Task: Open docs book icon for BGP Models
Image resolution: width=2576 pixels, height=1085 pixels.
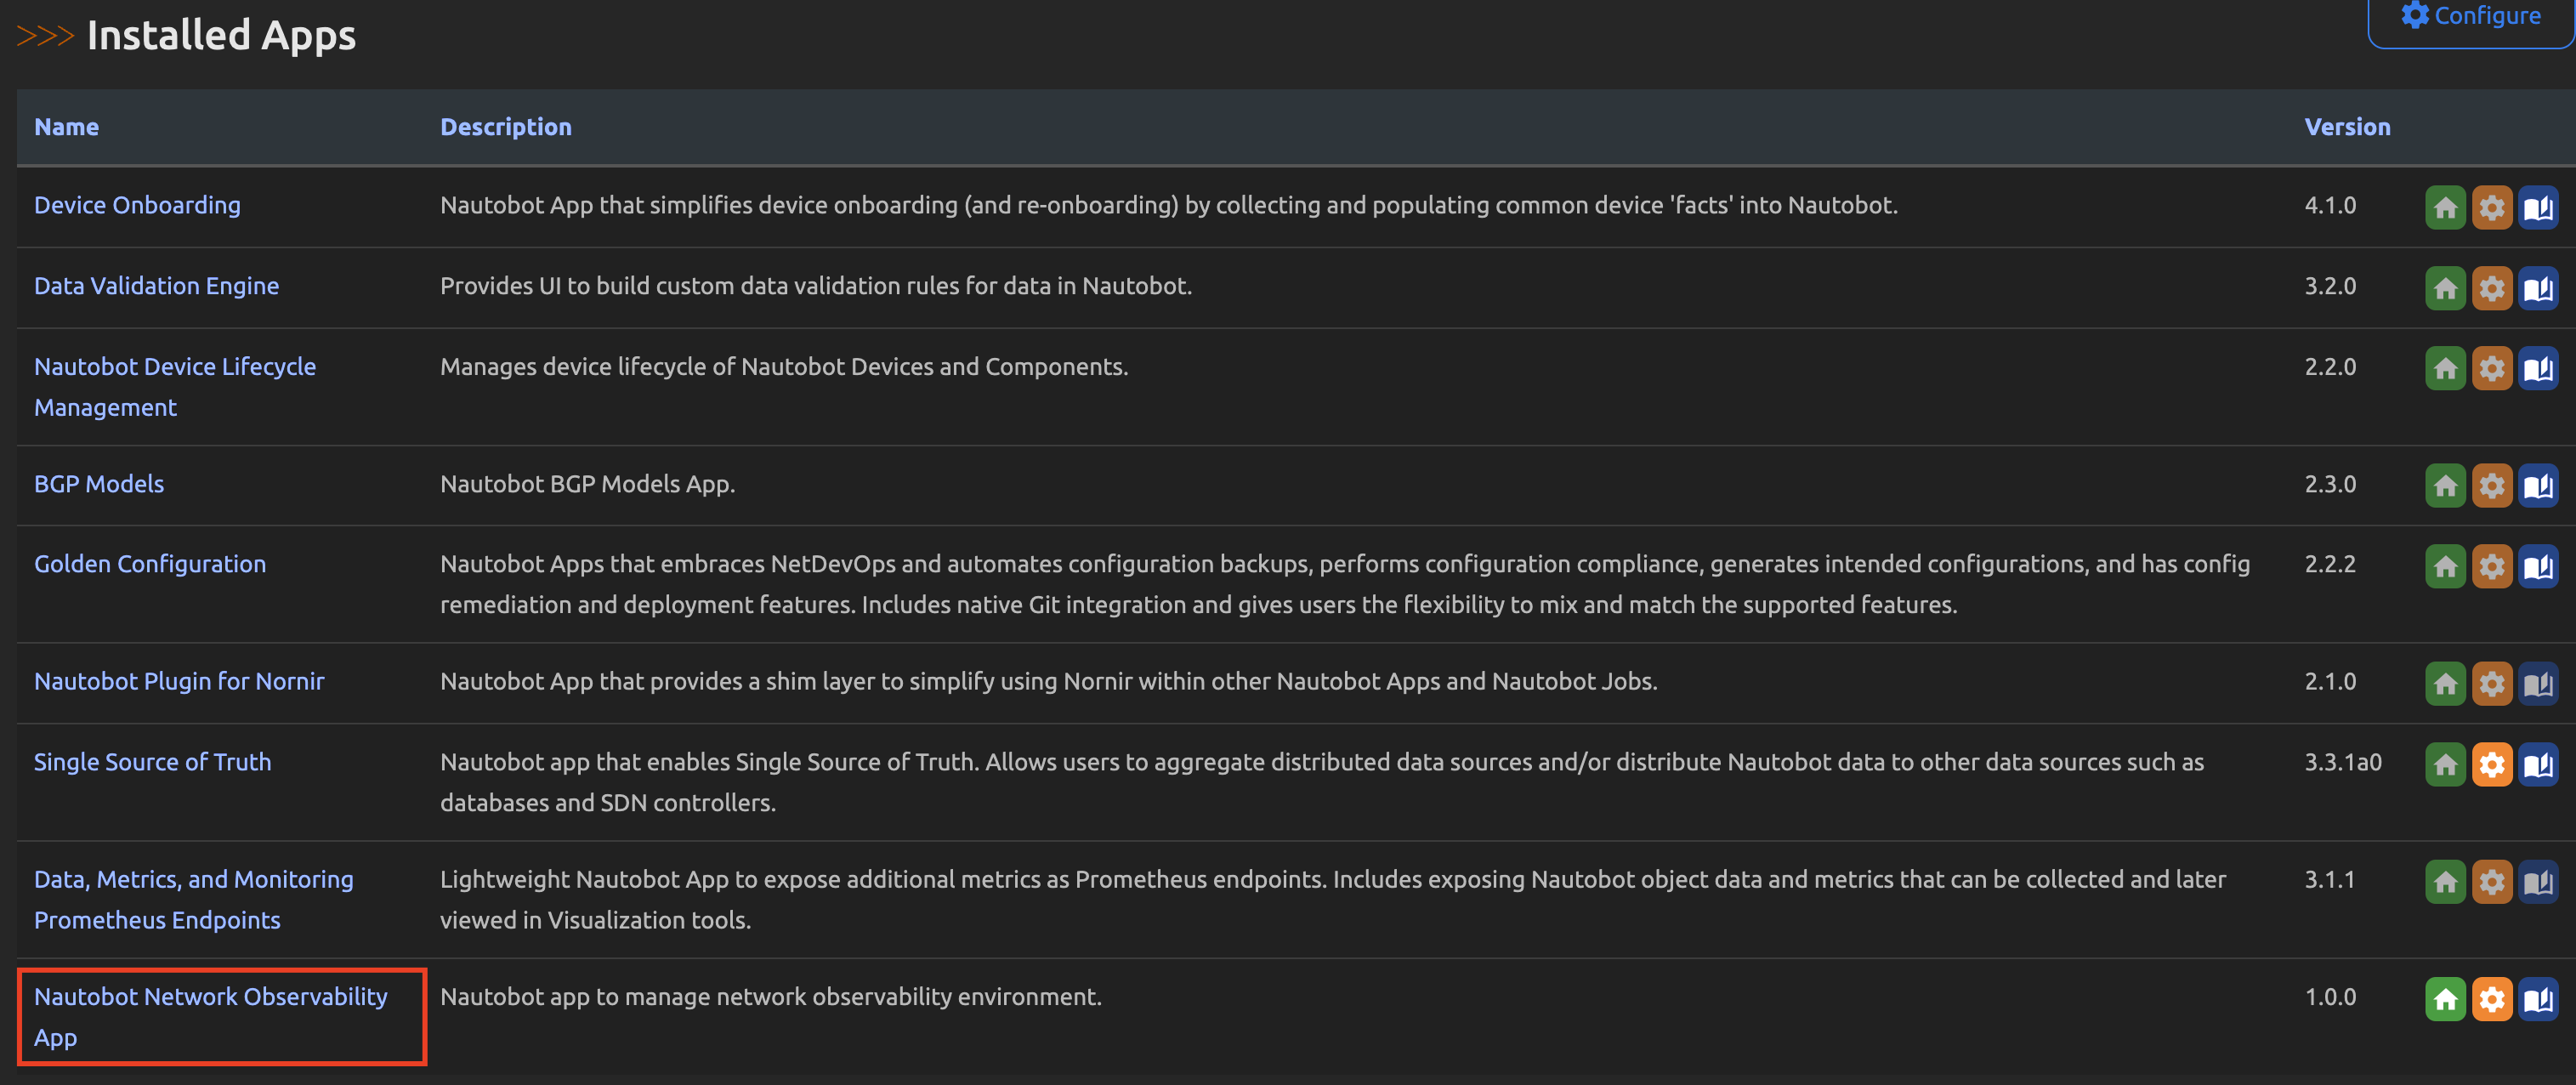Action: tap(2538, 487)
